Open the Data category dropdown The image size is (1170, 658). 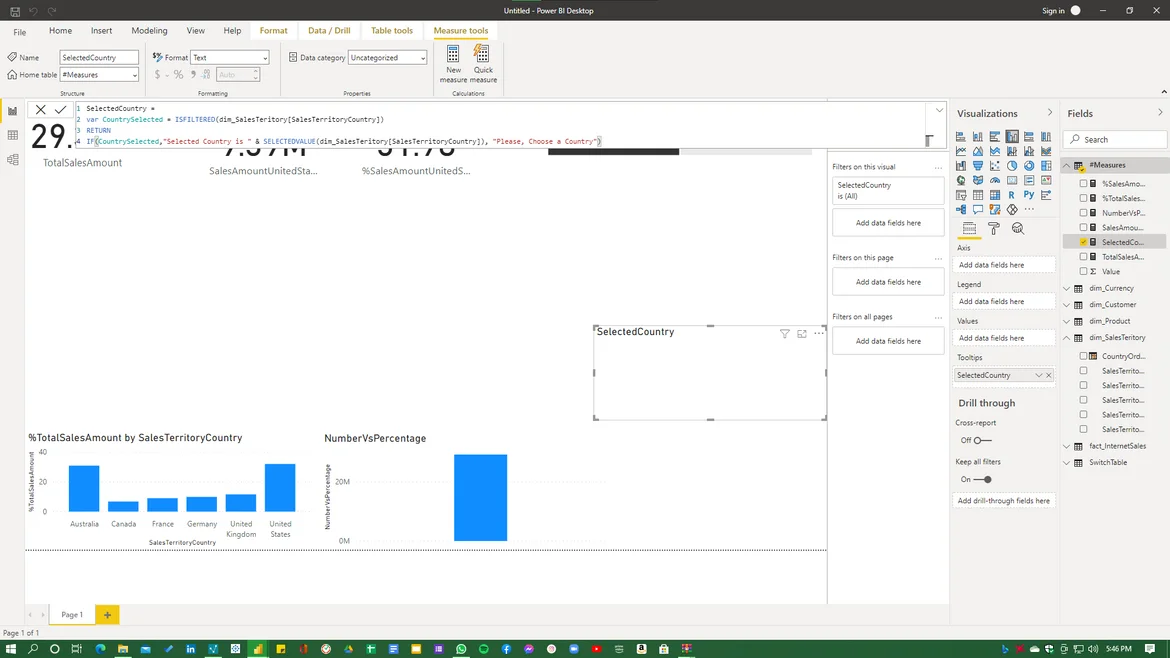pyautogui.click(x=387, y=58)
